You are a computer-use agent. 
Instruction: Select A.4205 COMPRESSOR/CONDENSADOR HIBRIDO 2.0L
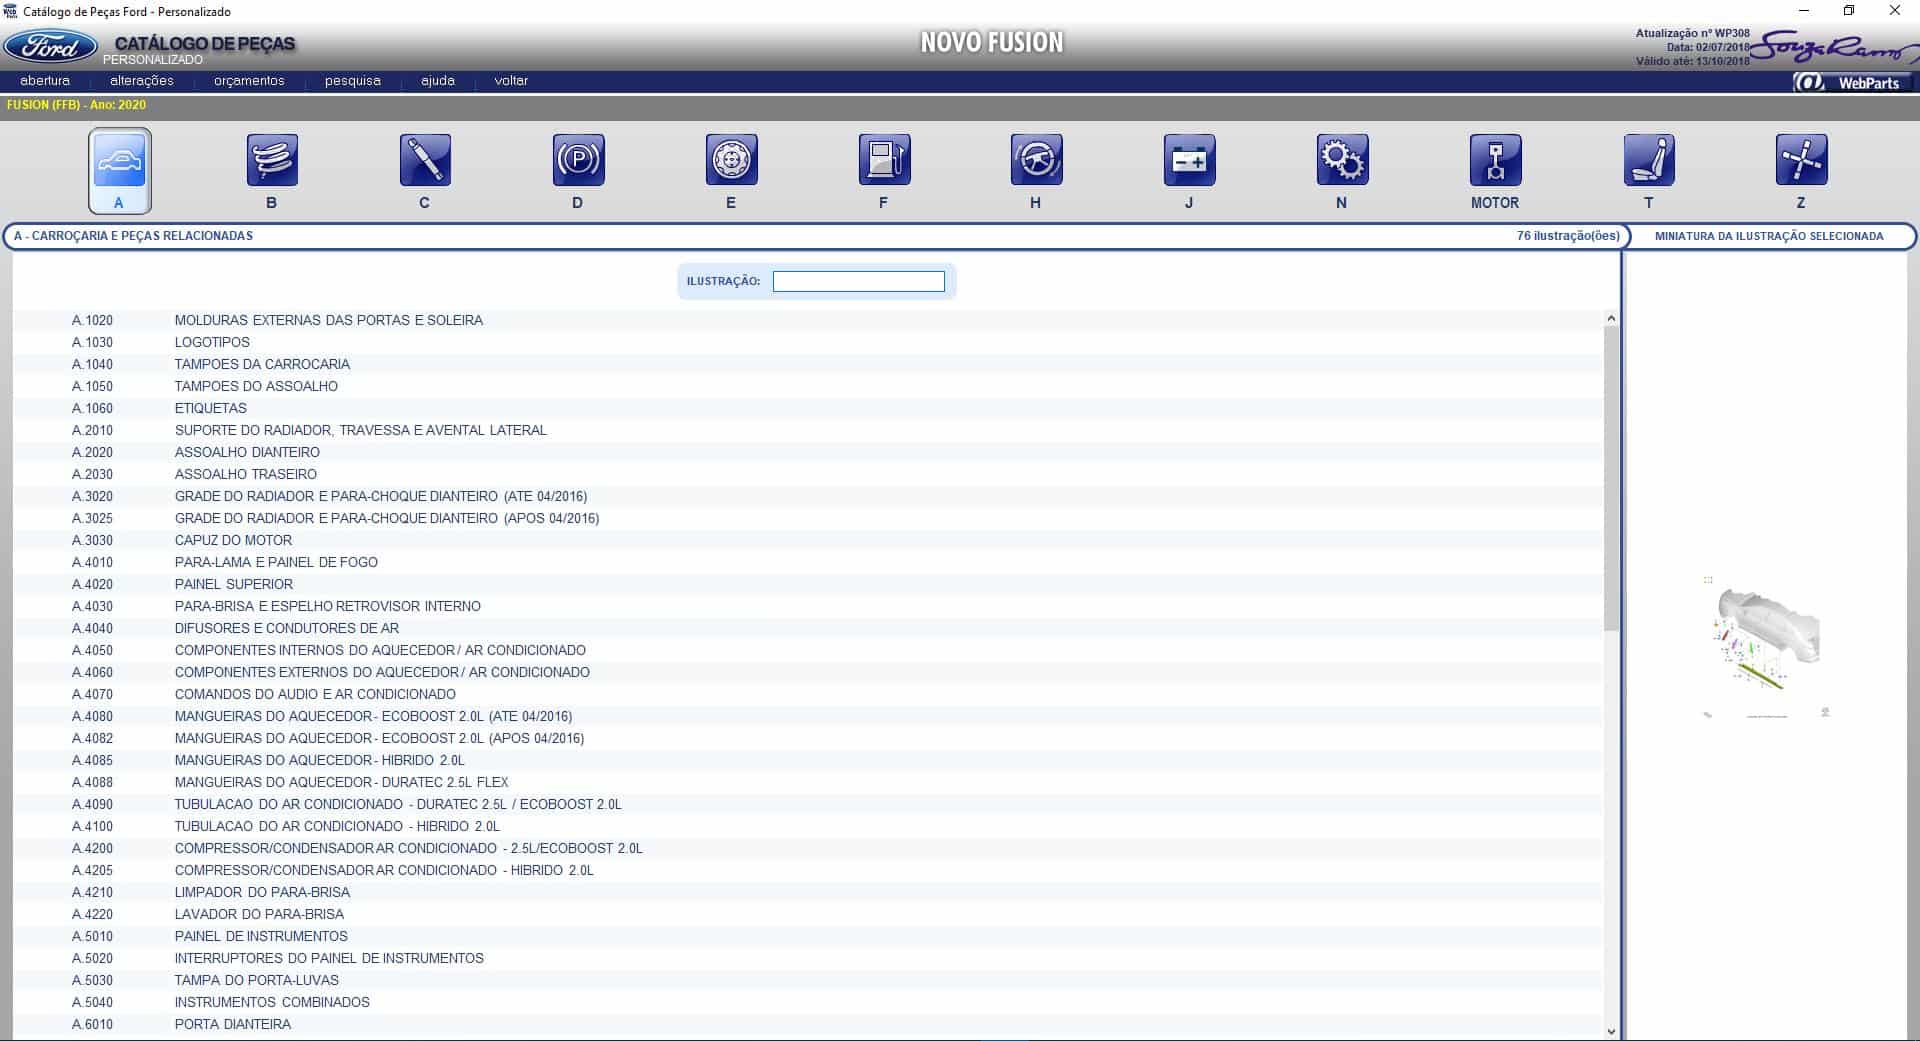807,870
